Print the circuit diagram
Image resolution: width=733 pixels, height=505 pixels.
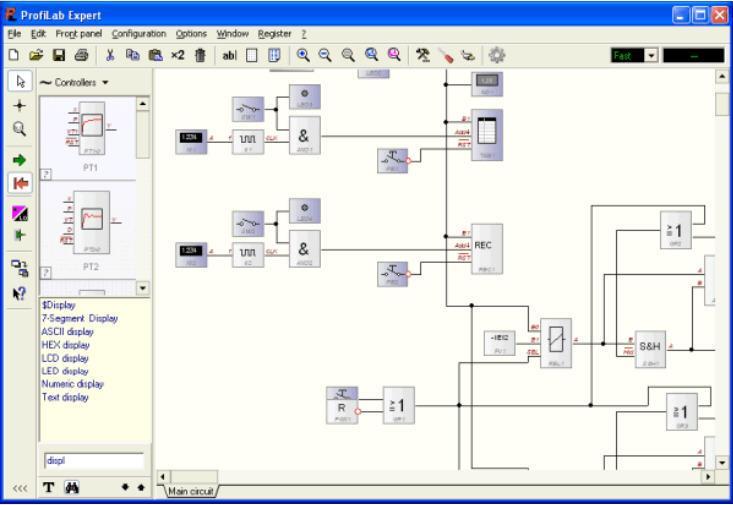click(x=81, y=55)
